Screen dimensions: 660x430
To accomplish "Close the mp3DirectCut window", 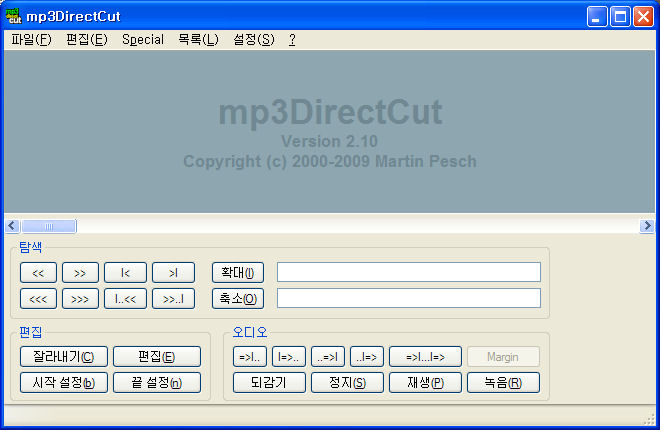I will tap(644, 16).
